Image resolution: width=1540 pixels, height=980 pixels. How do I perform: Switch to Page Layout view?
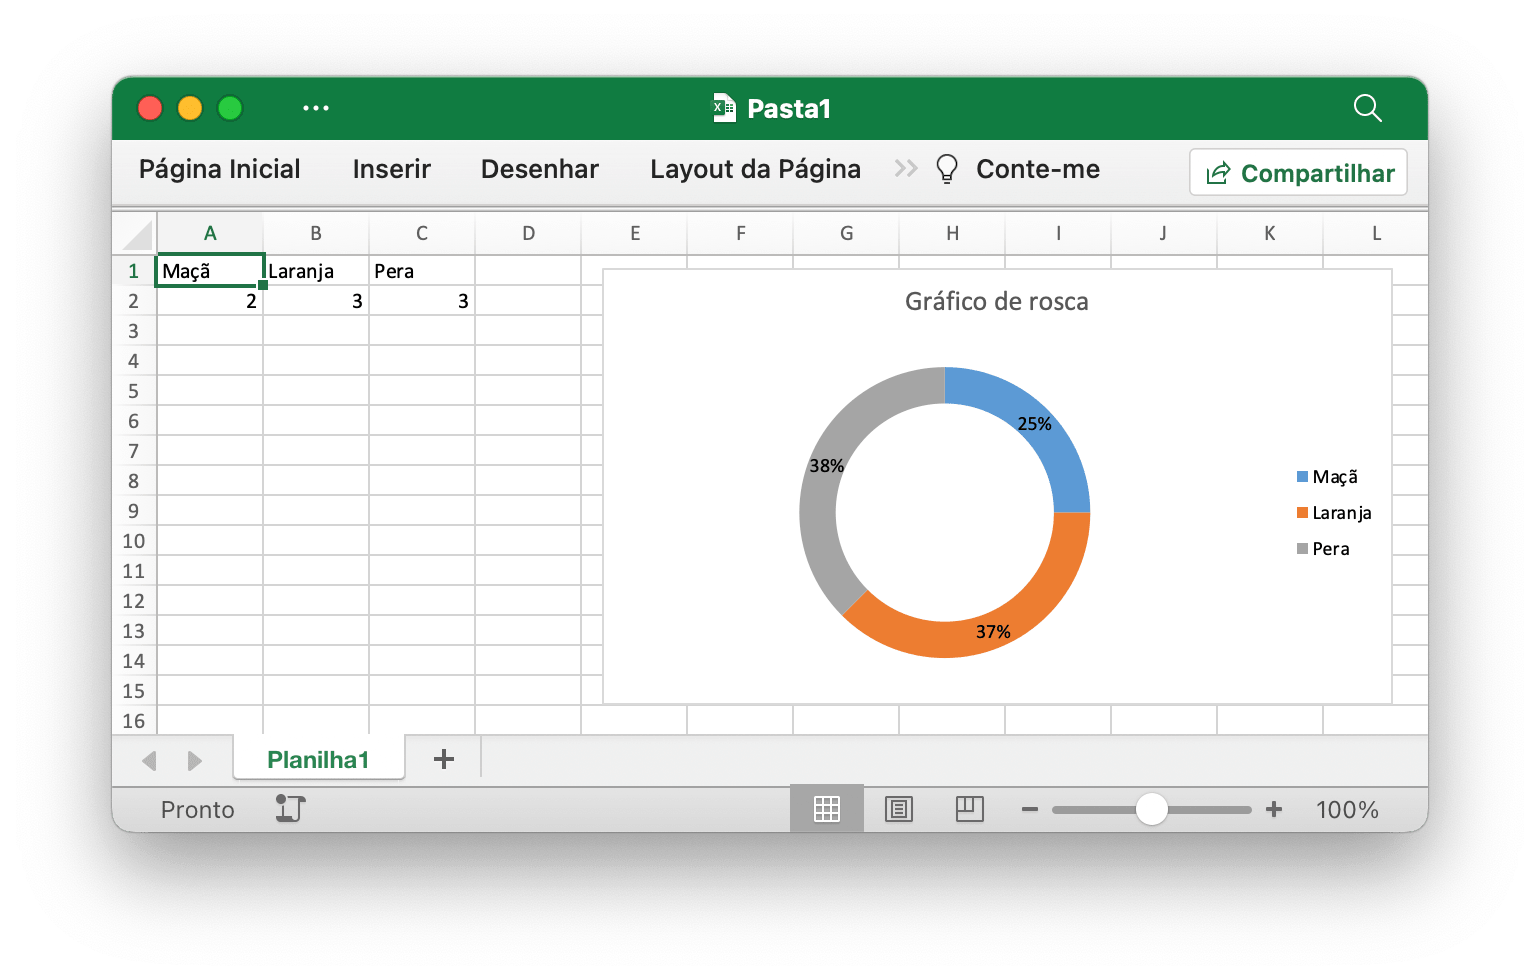899,809
